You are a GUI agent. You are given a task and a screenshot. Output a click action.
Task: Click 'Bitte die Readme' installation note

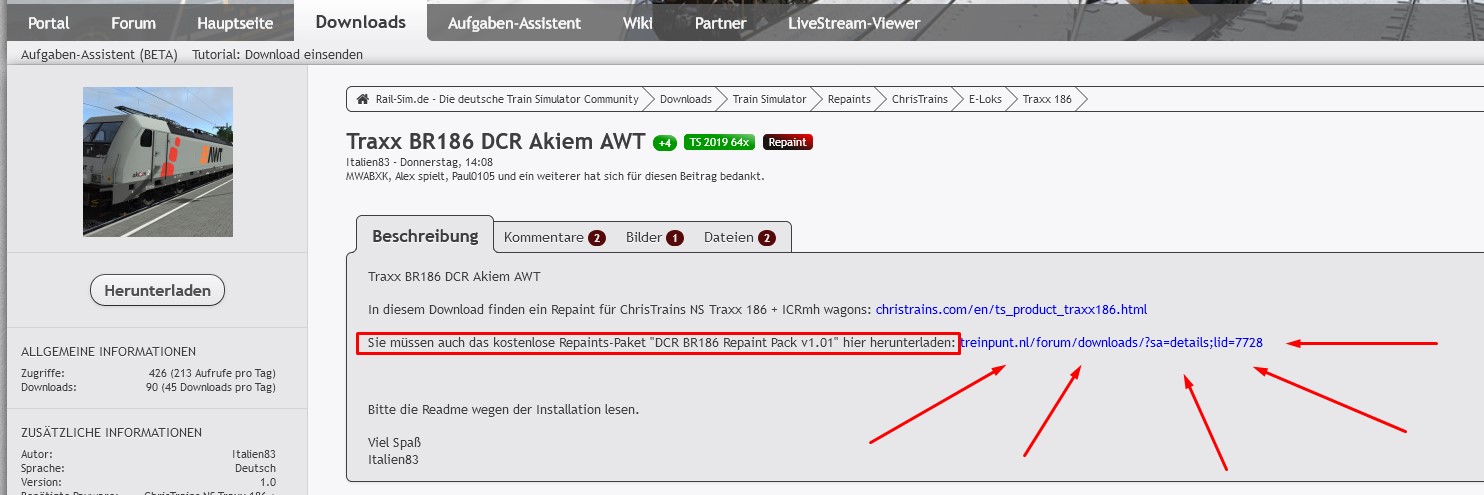click(x=503, y=409)
